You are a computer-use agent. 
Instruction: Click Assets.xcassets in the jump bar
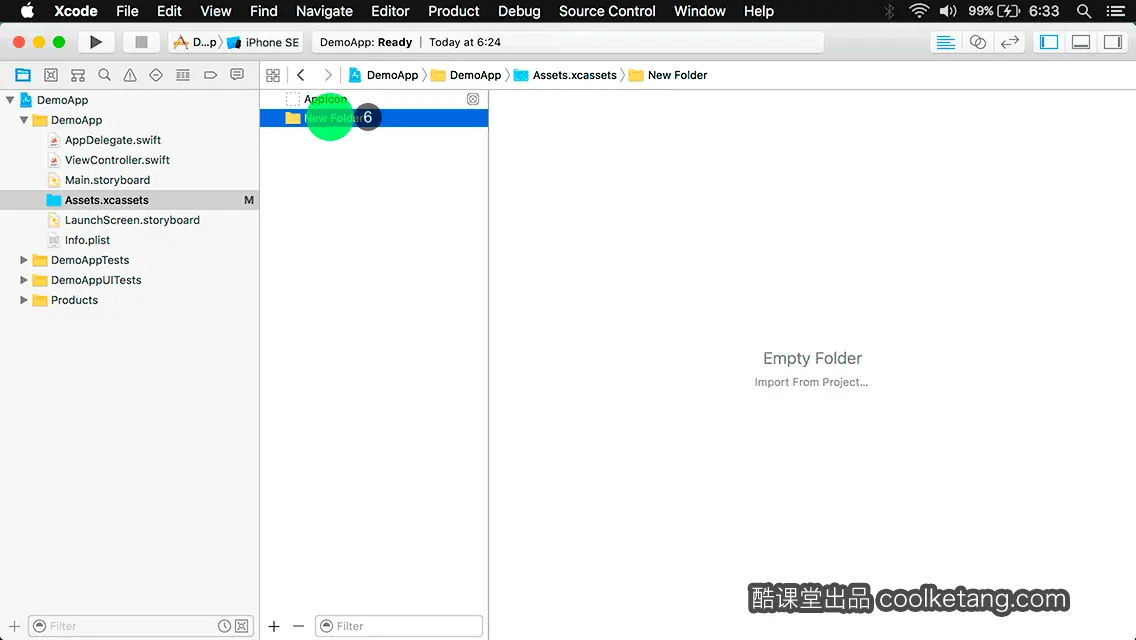(565, 75)
